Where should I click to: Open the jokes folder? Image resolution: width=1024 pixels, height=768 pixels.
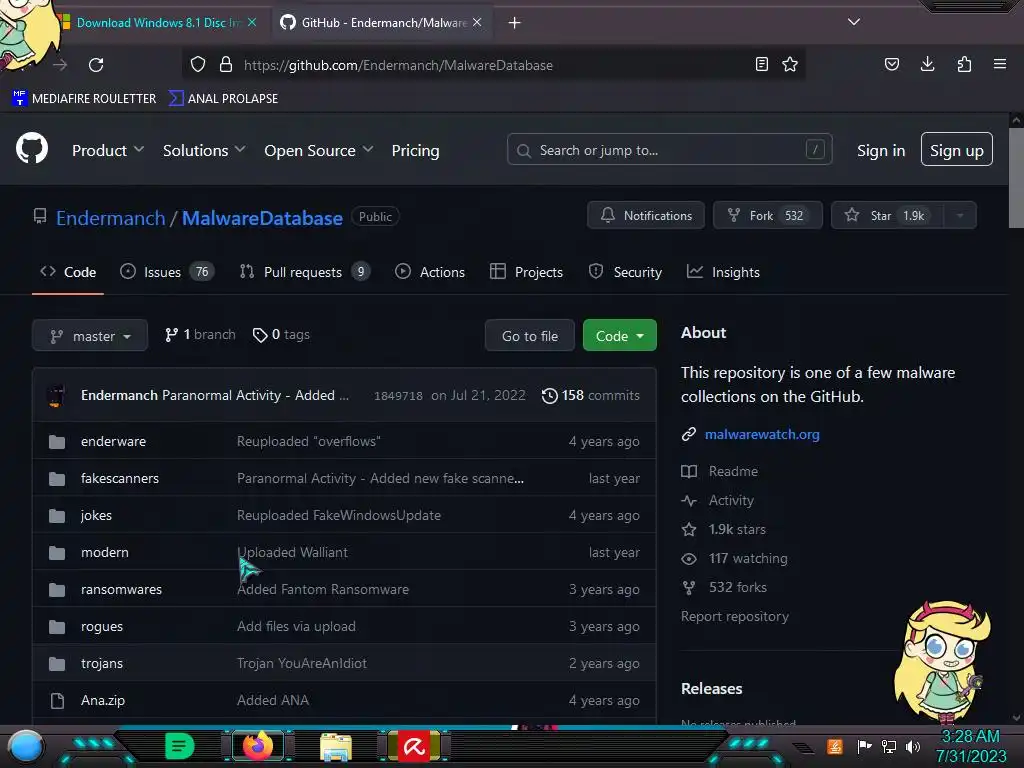tap(96, 515)
